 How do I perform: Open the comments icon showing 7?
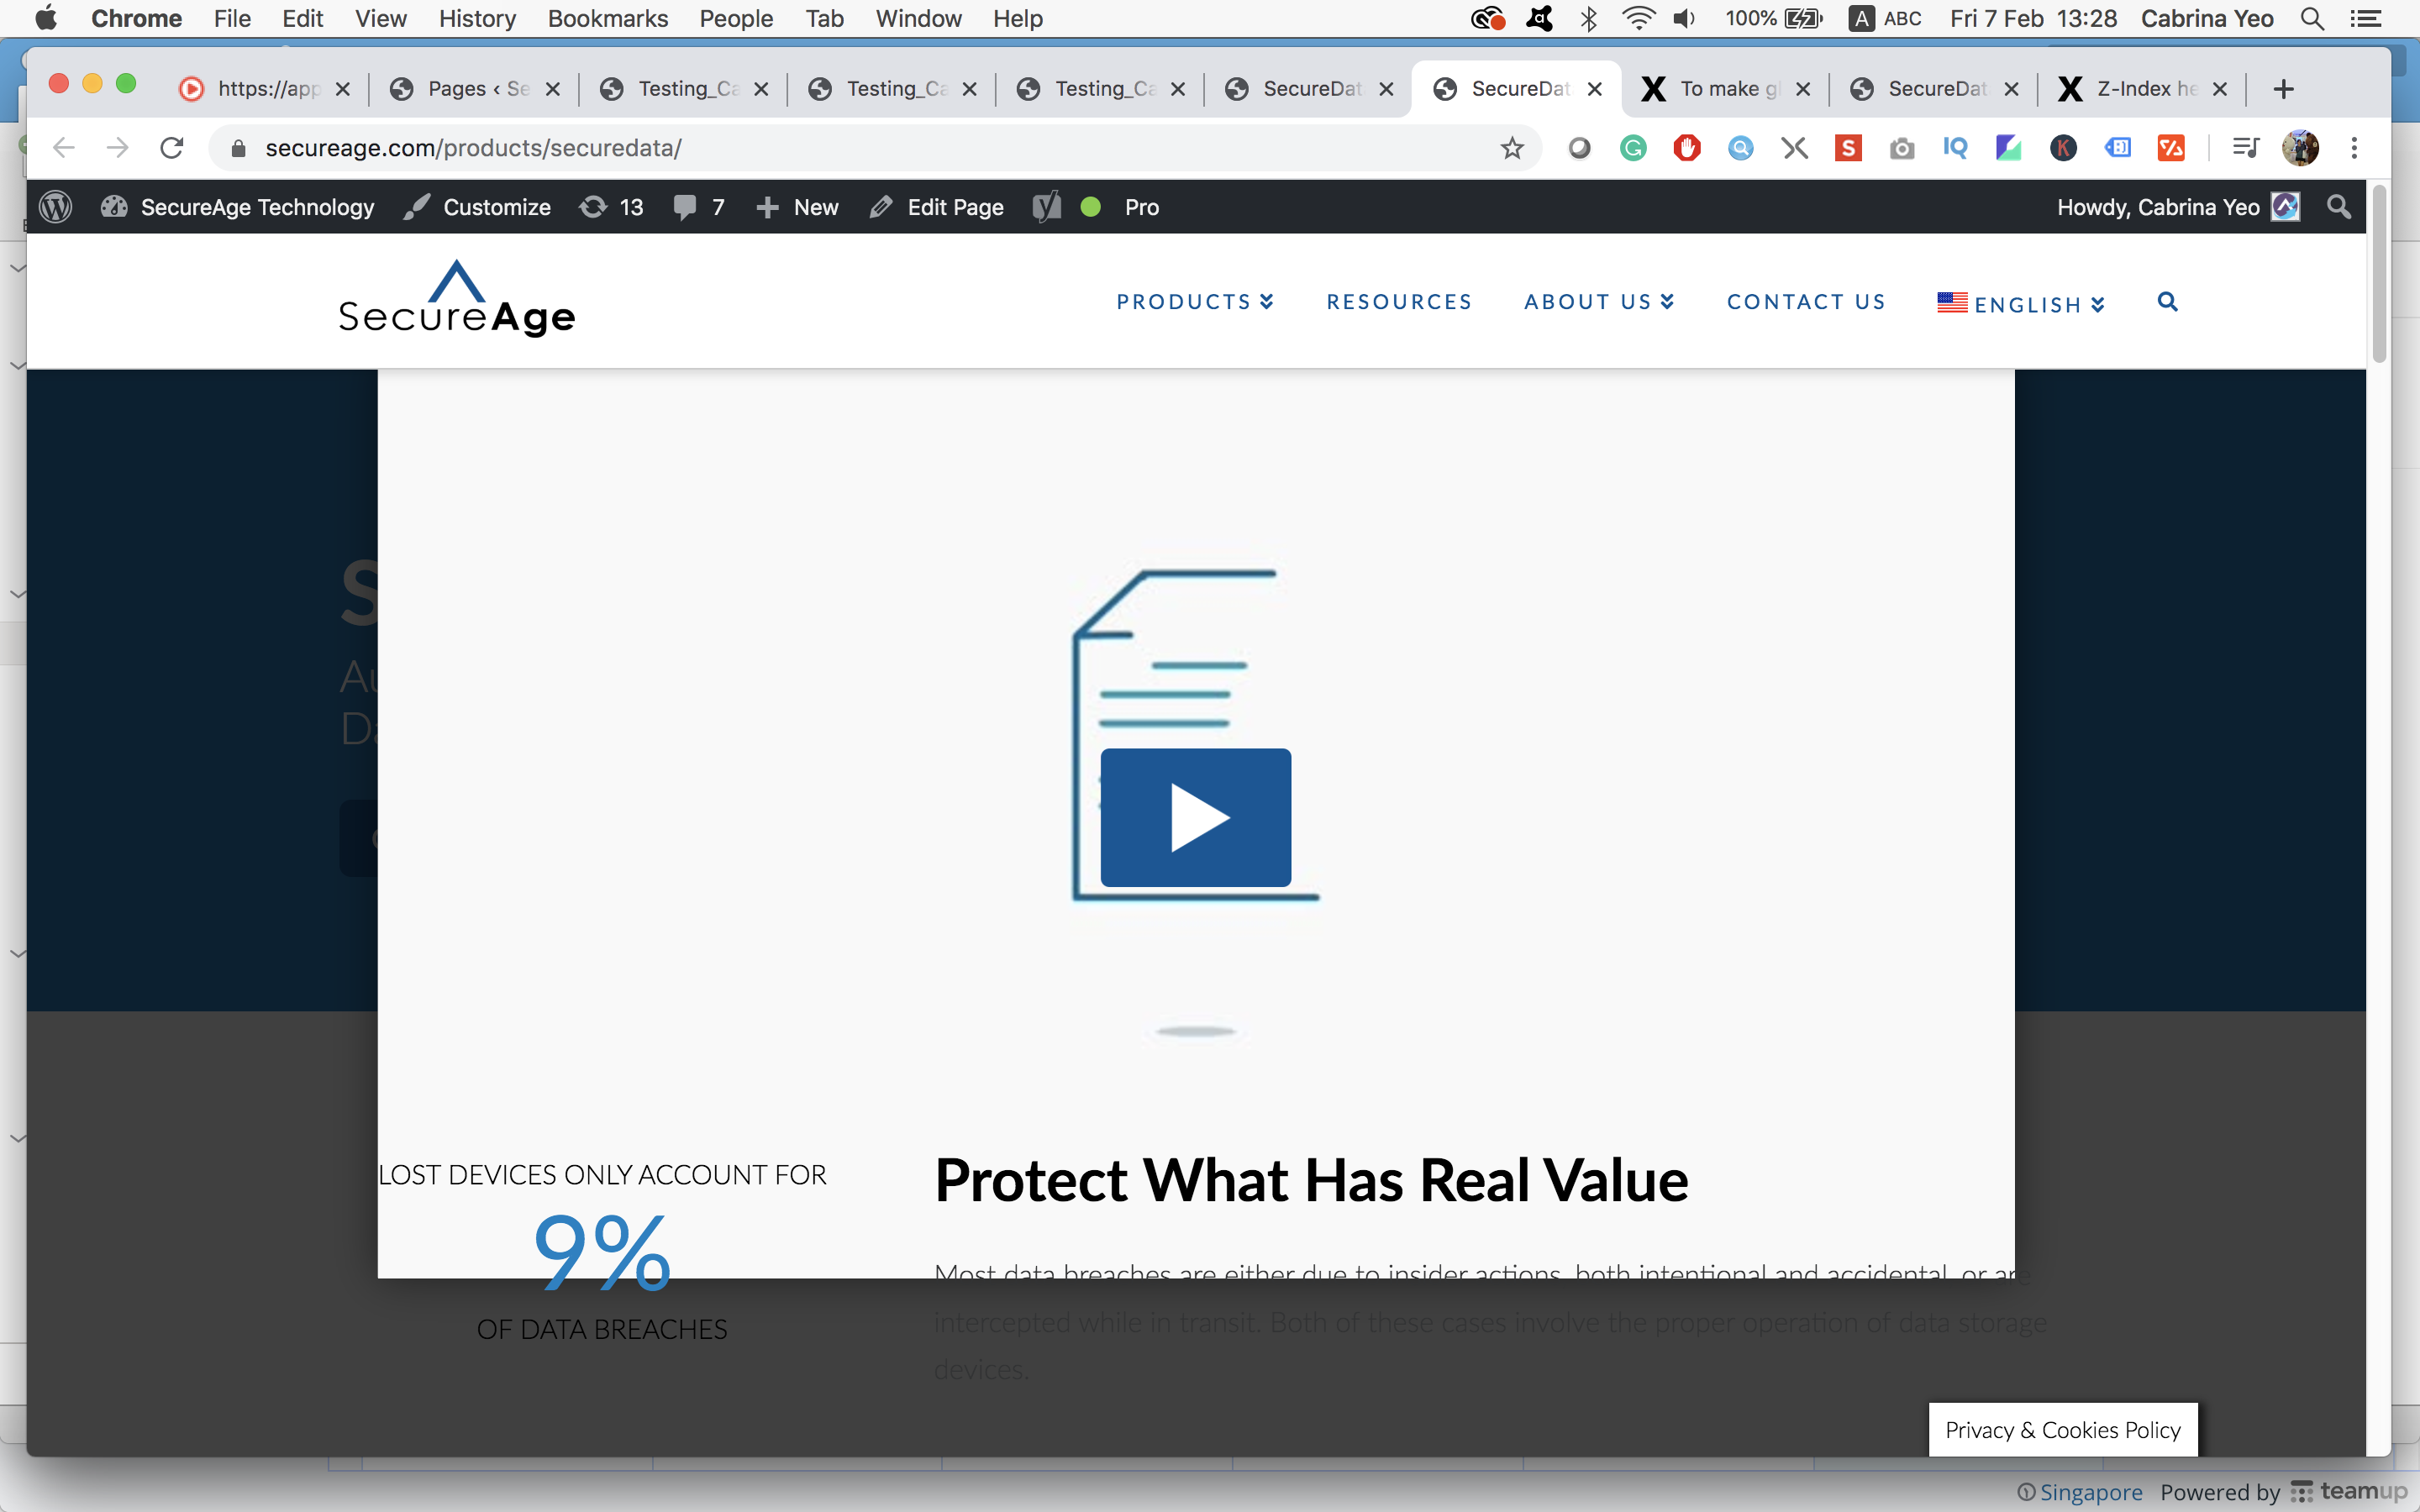point(699,207)
